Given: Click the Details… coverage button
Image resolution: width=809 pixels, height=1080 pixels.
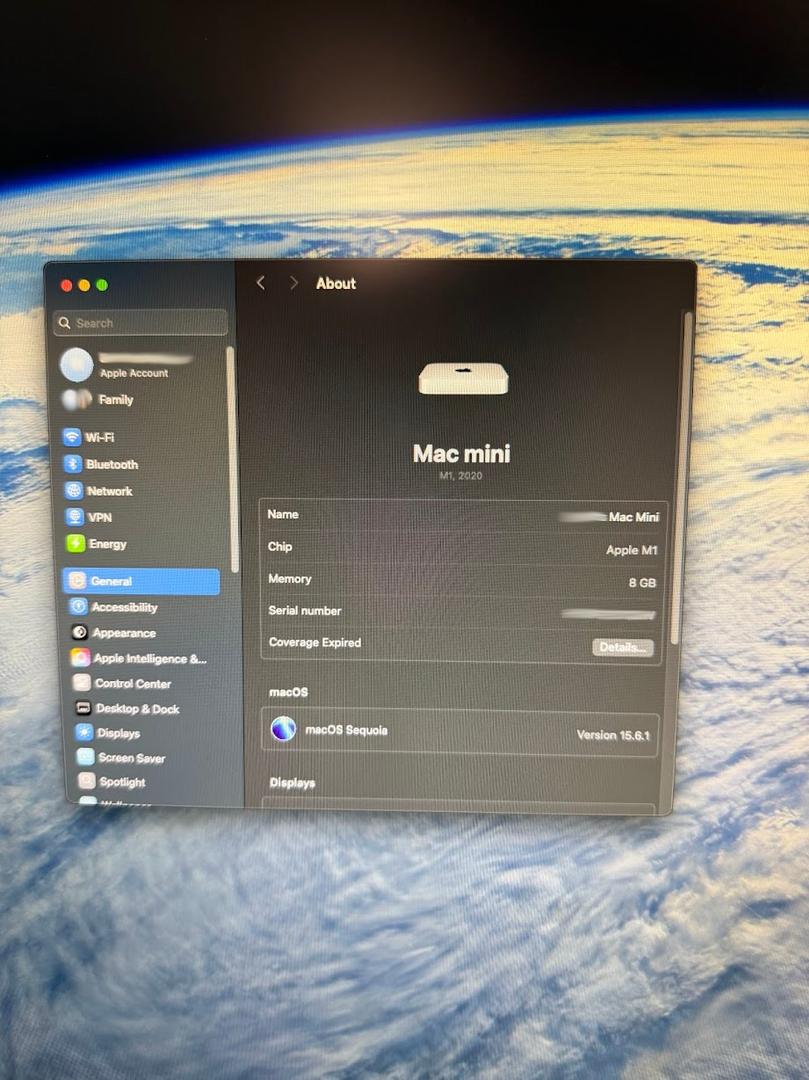Looking at the screenshot, I should pos(622,647).
